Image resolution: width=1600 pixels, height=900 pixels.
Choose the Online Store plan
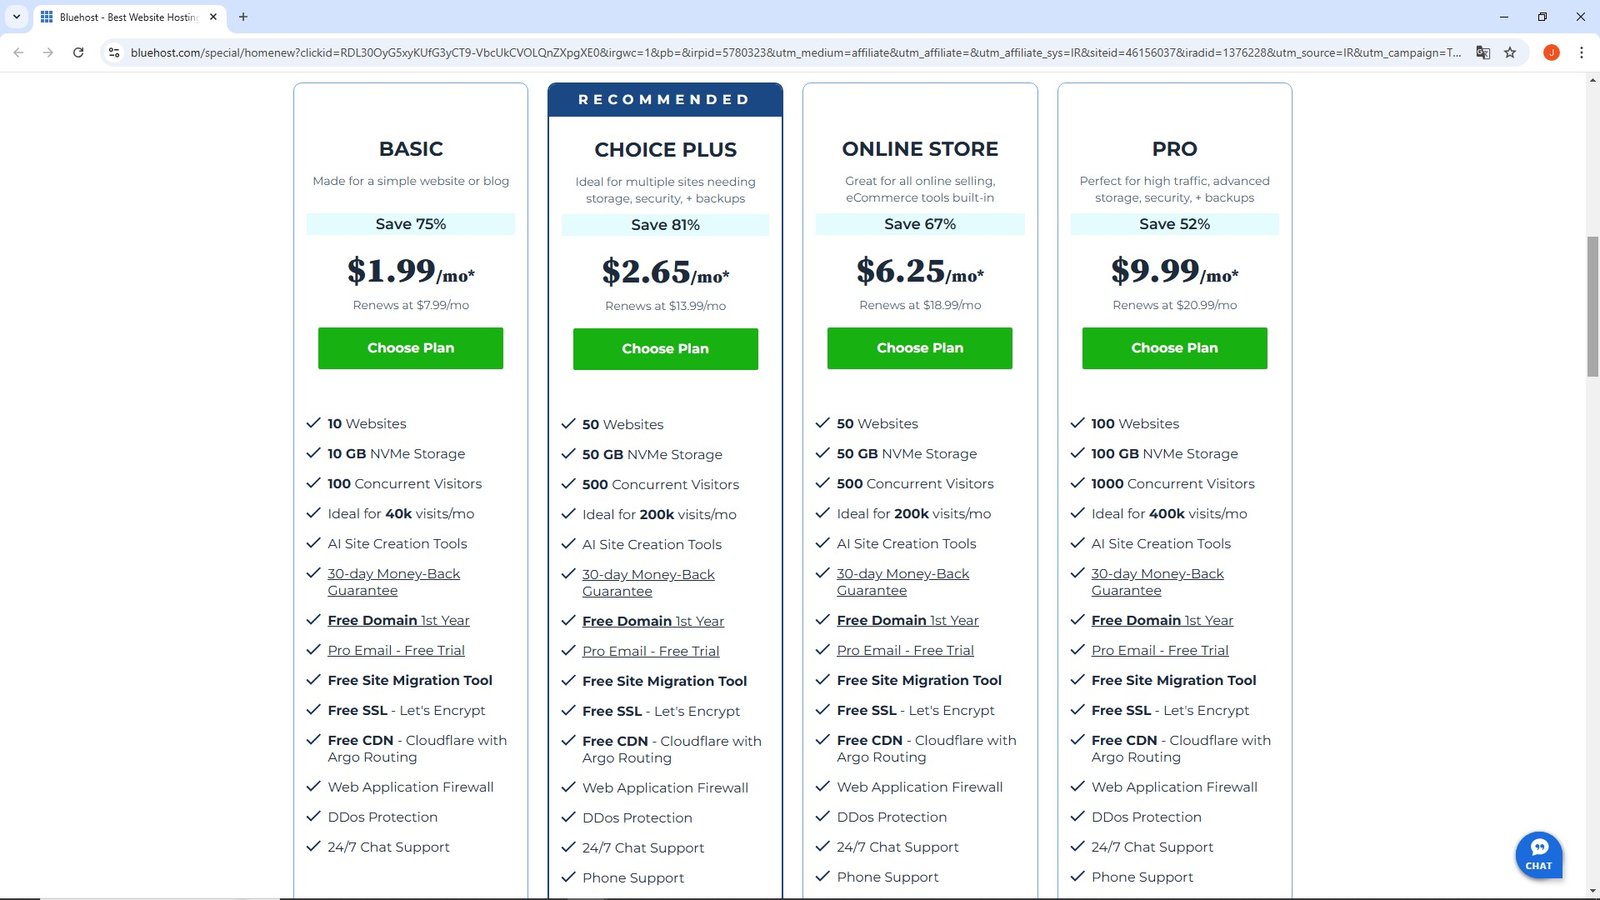[x=919, y=348]
